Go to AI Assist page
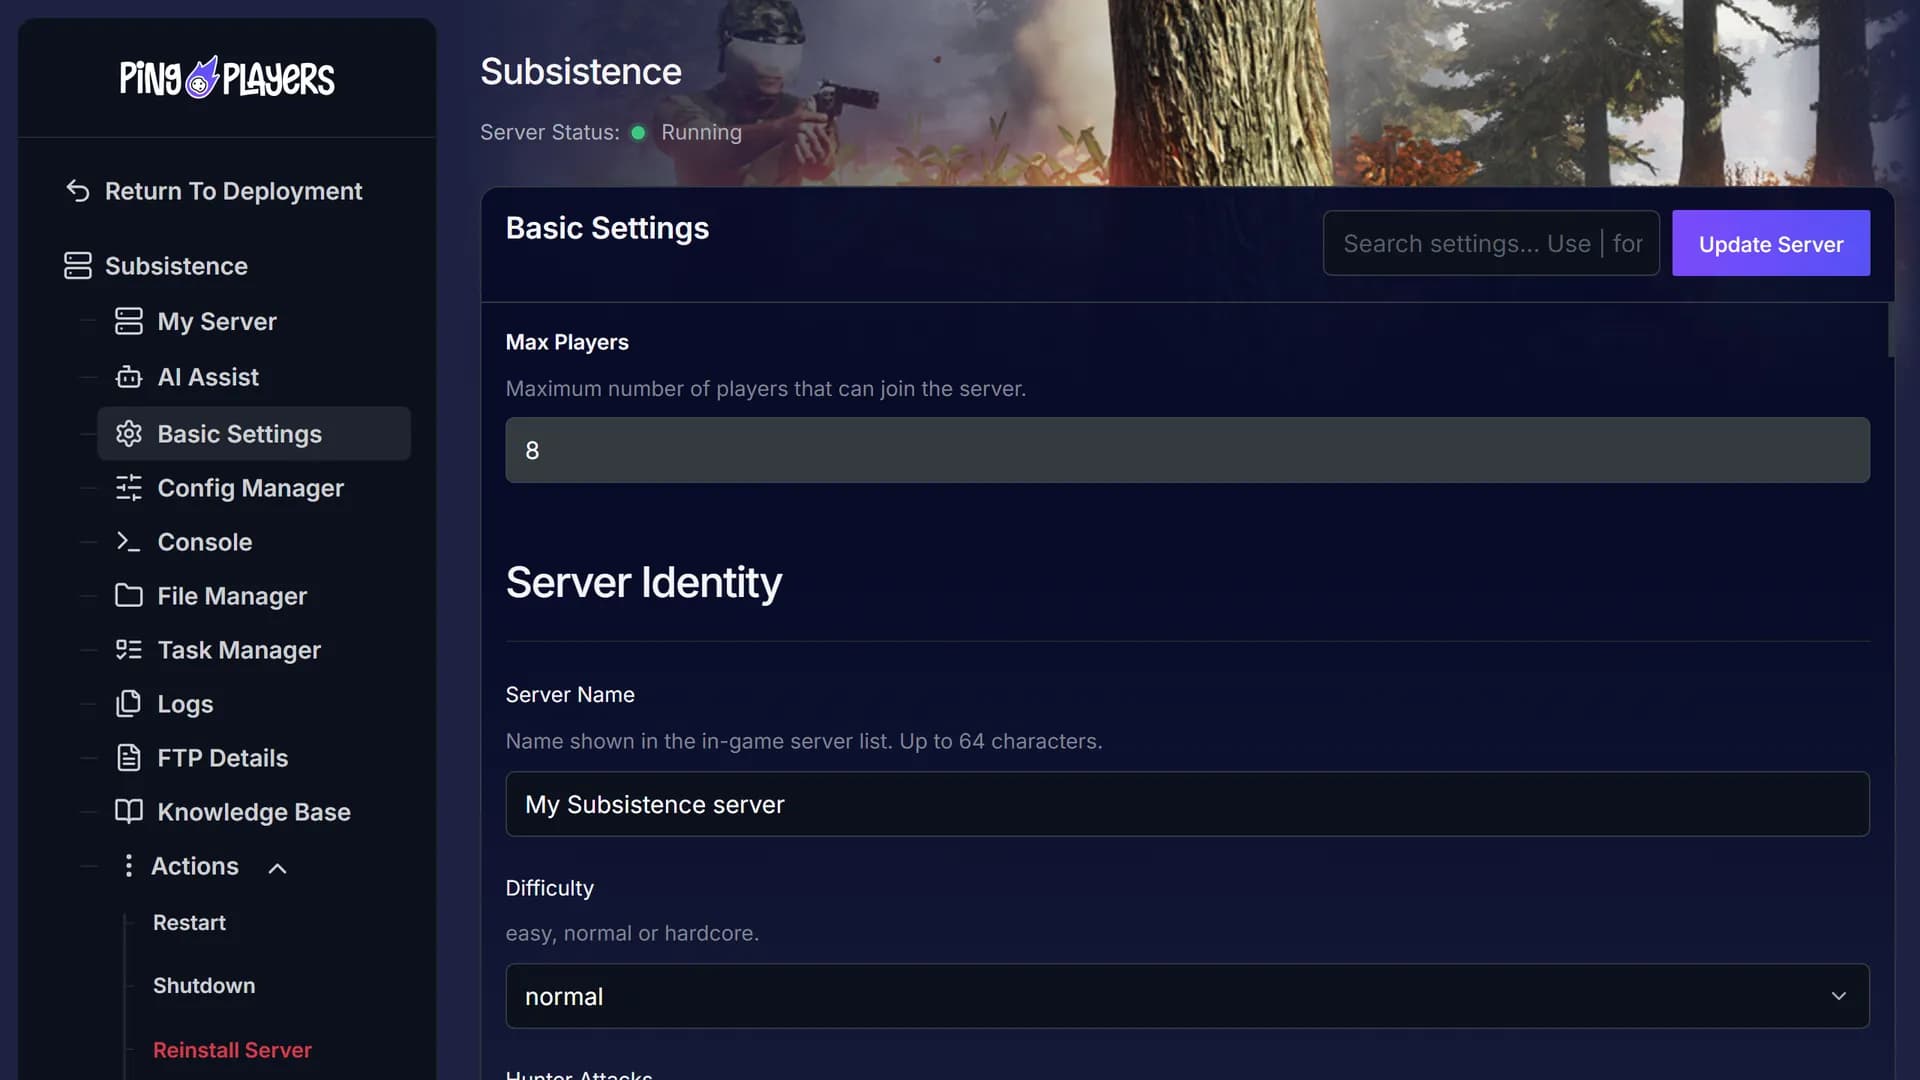Viewport: 1920px width, 1080px height. tap(208, 377)
